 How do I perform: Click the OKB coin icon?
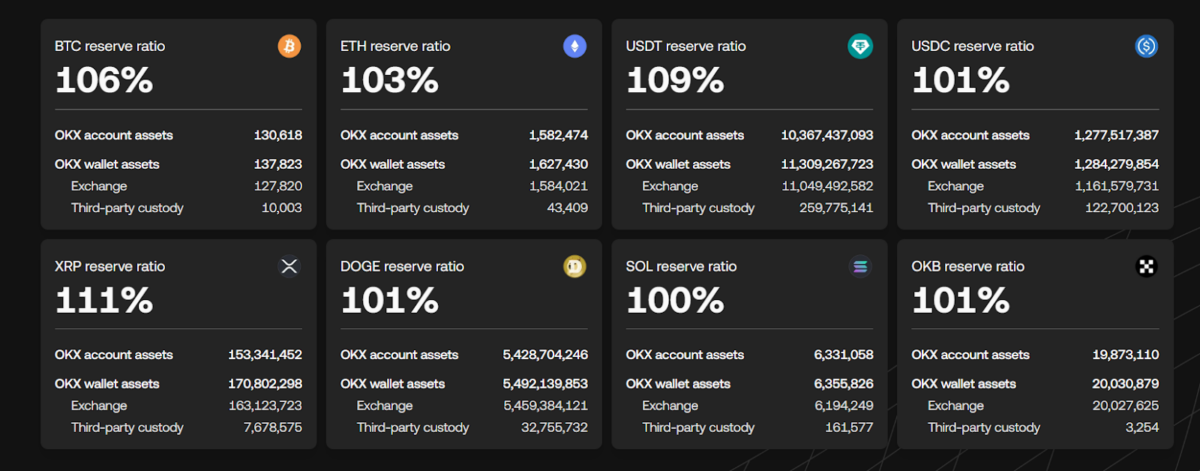pos(1146,266)
